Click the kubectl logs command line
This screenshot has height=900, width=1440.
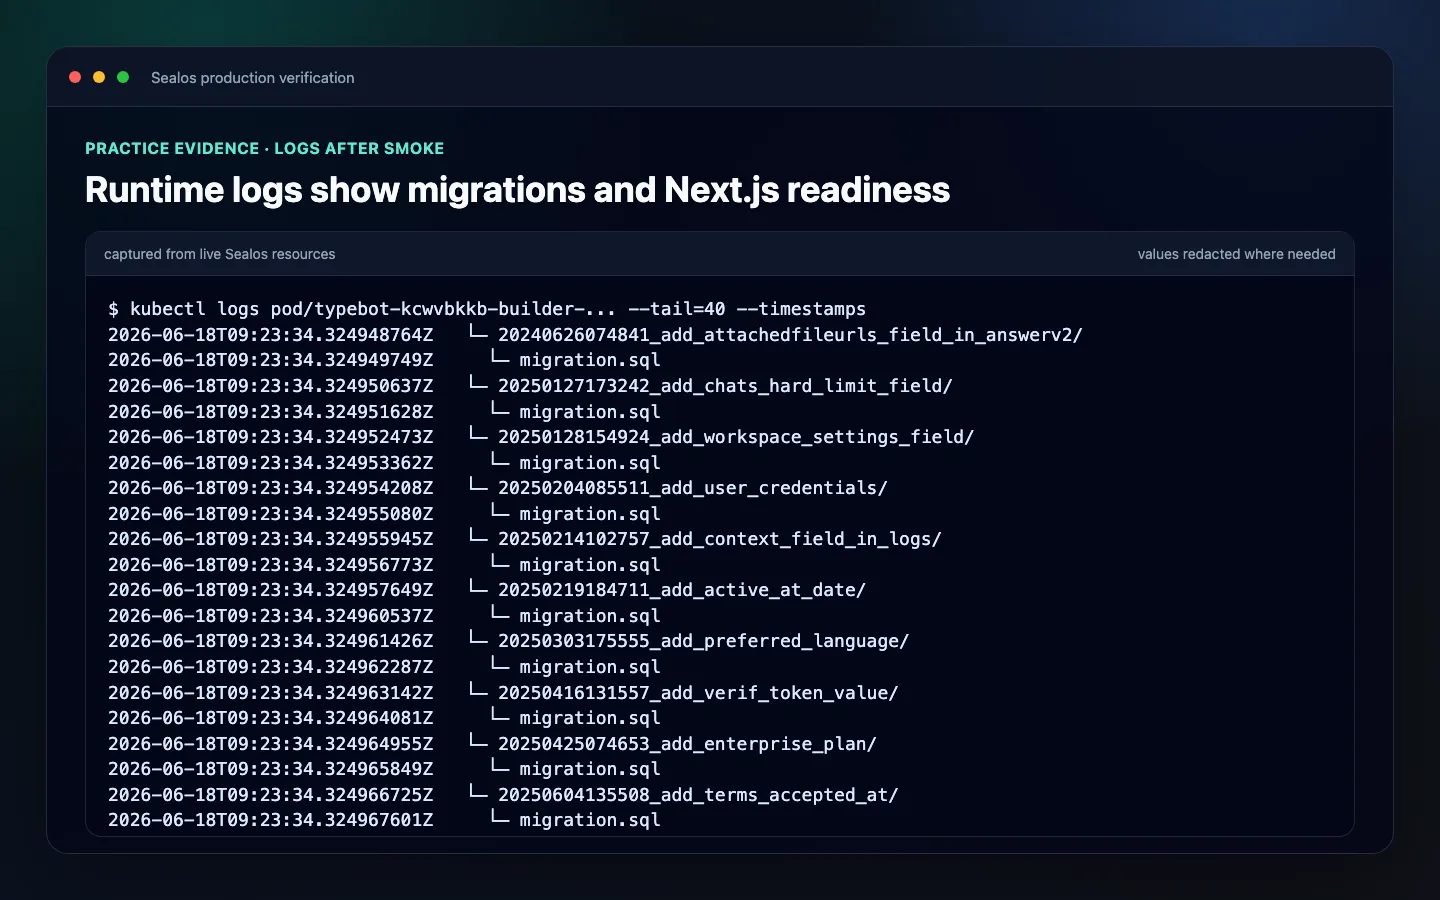[x=487, y=309]
